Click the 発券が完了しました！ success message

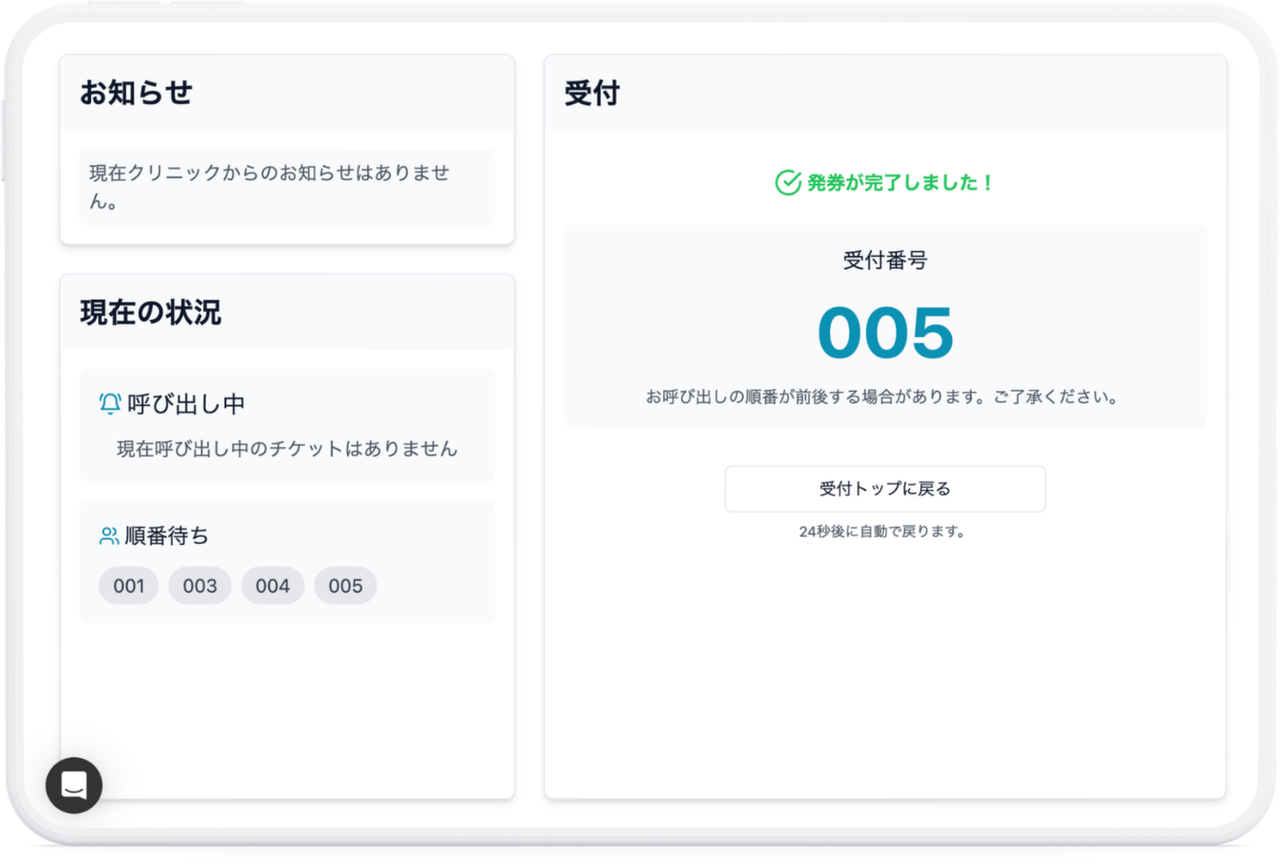895,183
